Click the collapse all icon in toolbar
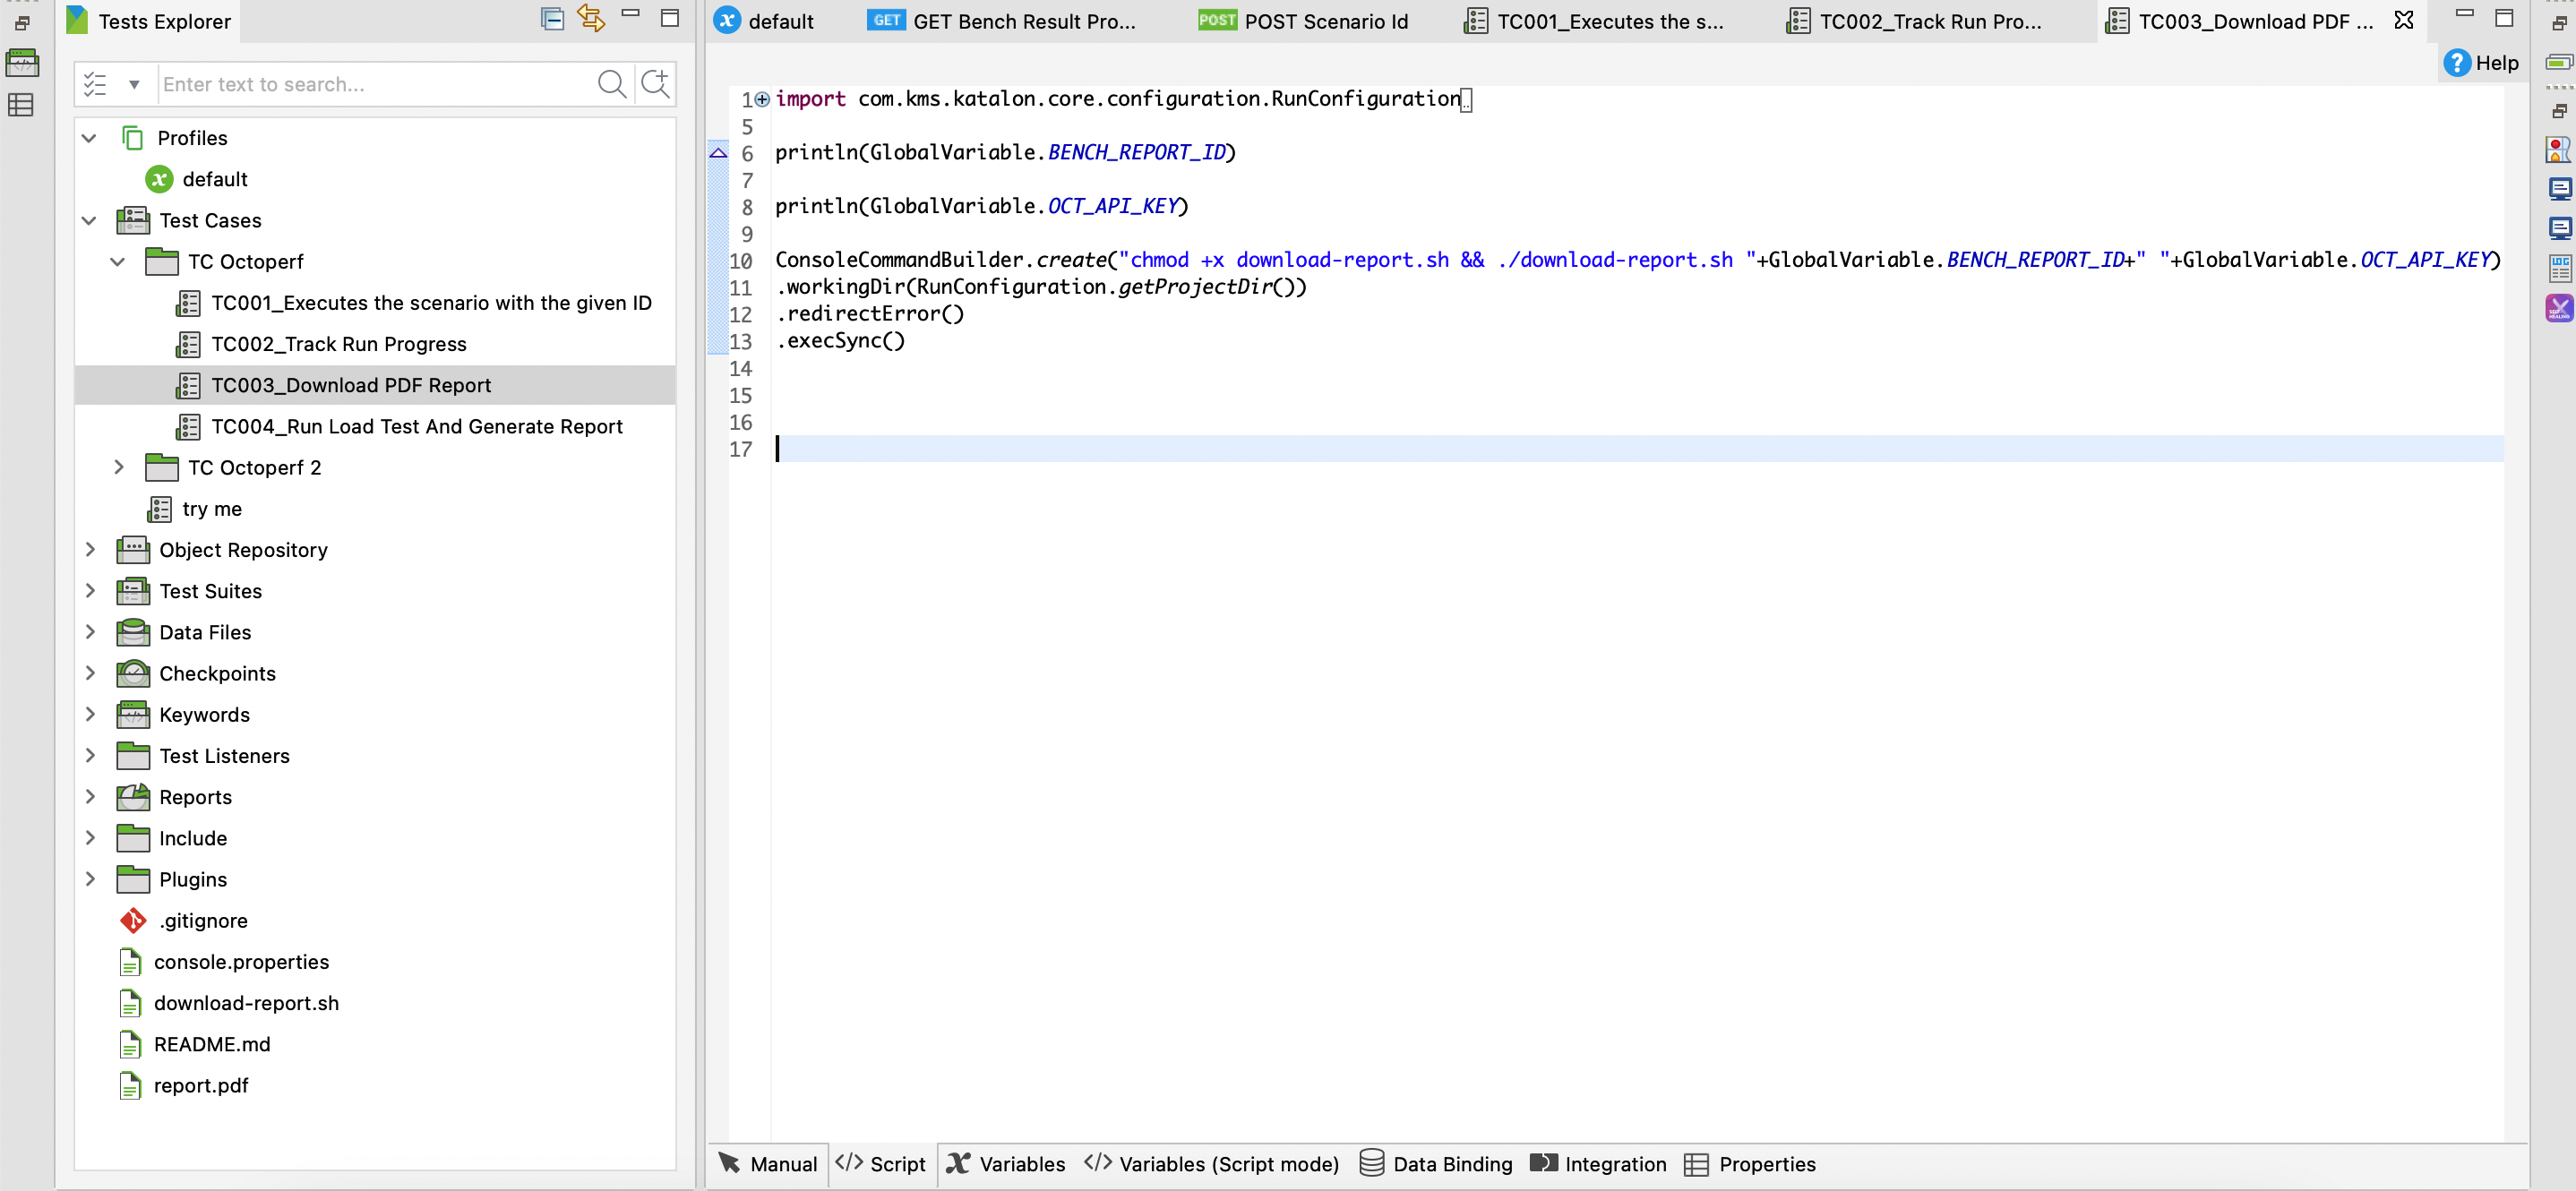 click(x=554, y=20)
